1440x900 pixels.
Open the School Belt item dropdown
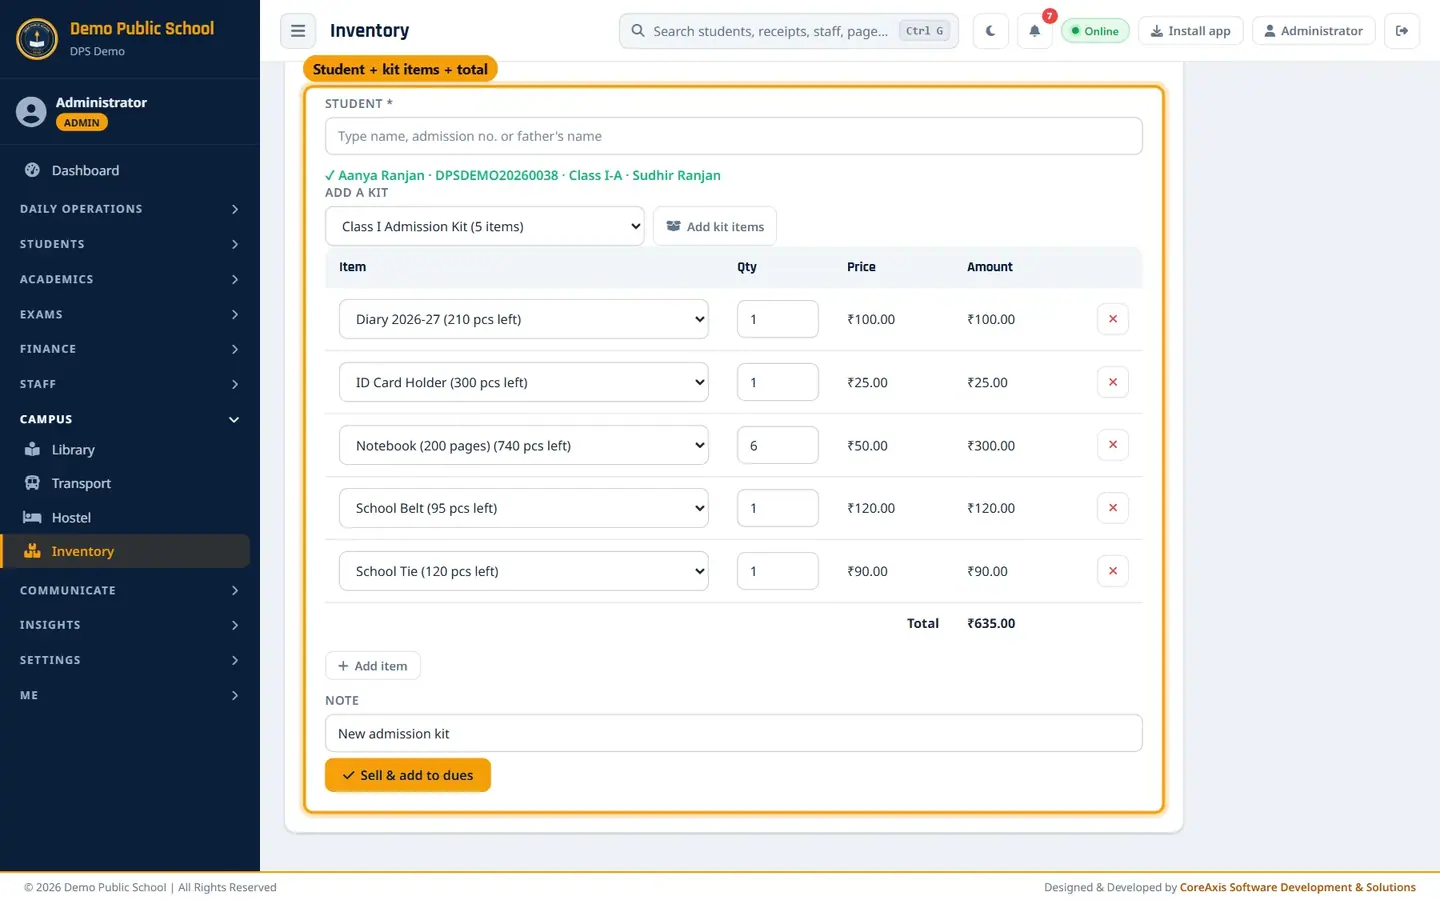[x=524, y=508]
